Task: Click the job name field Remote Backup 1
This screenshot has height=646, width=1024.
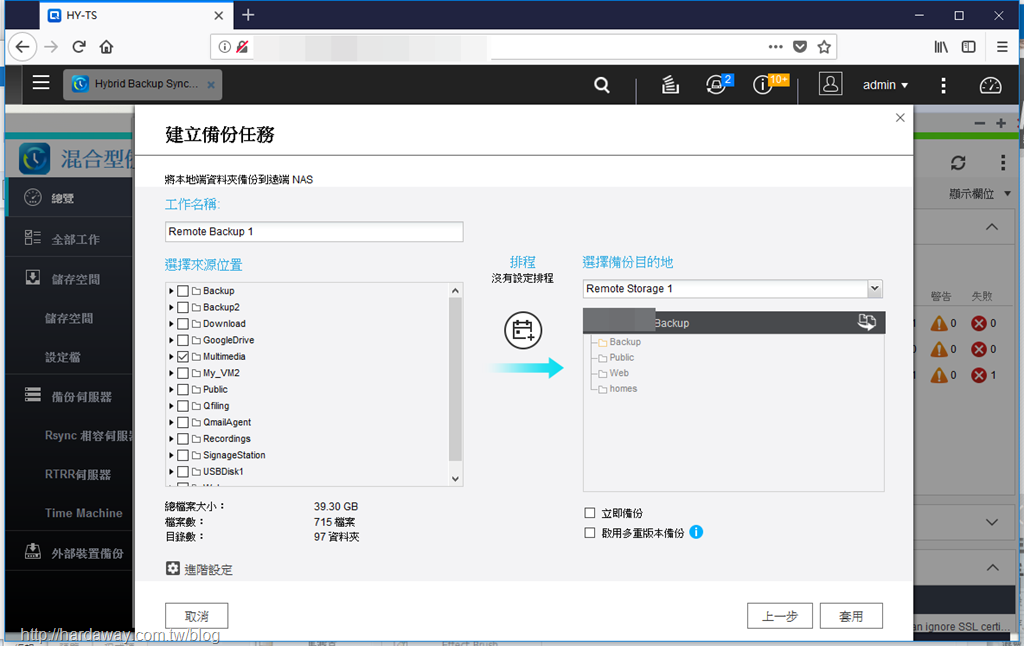Action: [x=314, y=231]
